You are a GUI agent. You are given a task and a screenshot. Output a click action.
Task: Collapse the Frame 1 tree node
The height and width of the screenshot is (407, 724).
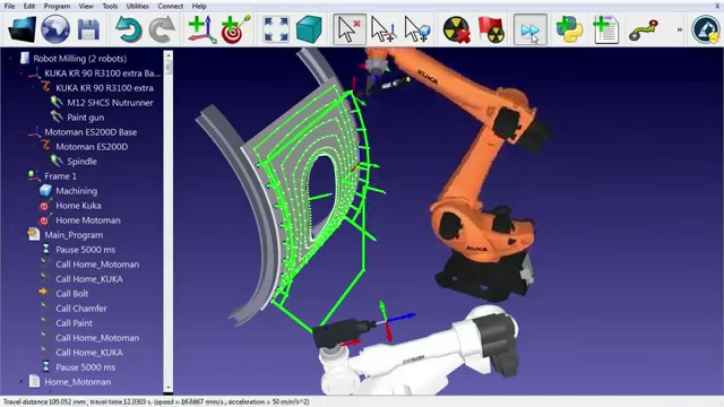point(24,176)
